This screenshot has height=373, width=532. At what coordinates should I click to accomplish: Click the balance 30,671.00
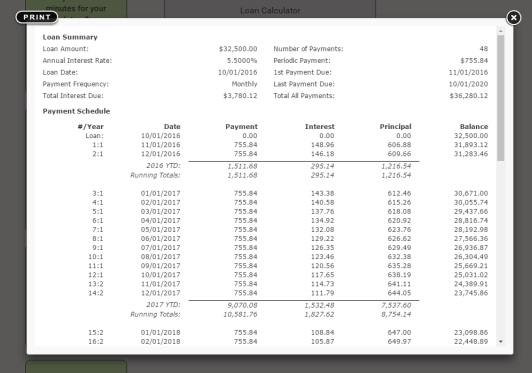[x=471, y=193]
